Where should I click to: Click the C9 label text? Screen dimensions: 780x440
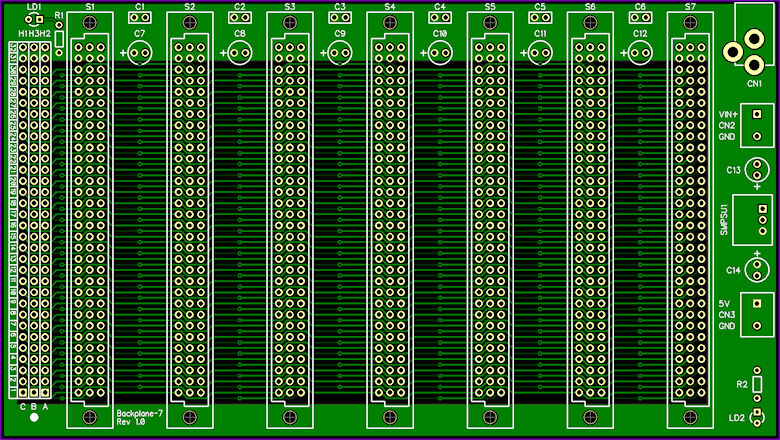[340, 33]
